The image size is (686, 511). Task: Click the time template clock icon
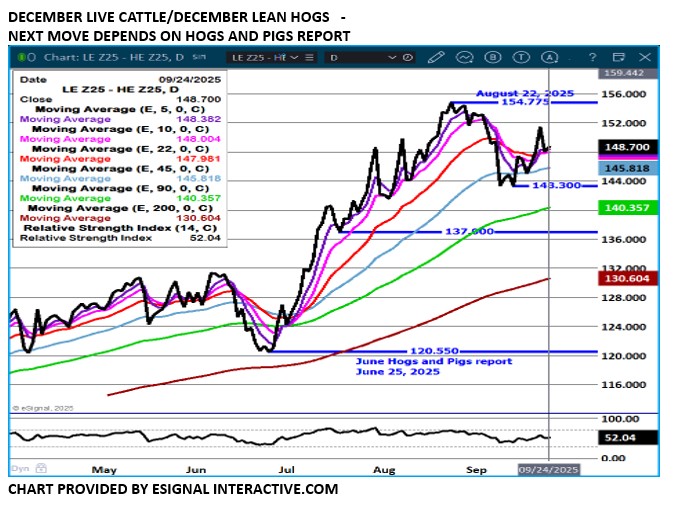[x=408, y=57]
